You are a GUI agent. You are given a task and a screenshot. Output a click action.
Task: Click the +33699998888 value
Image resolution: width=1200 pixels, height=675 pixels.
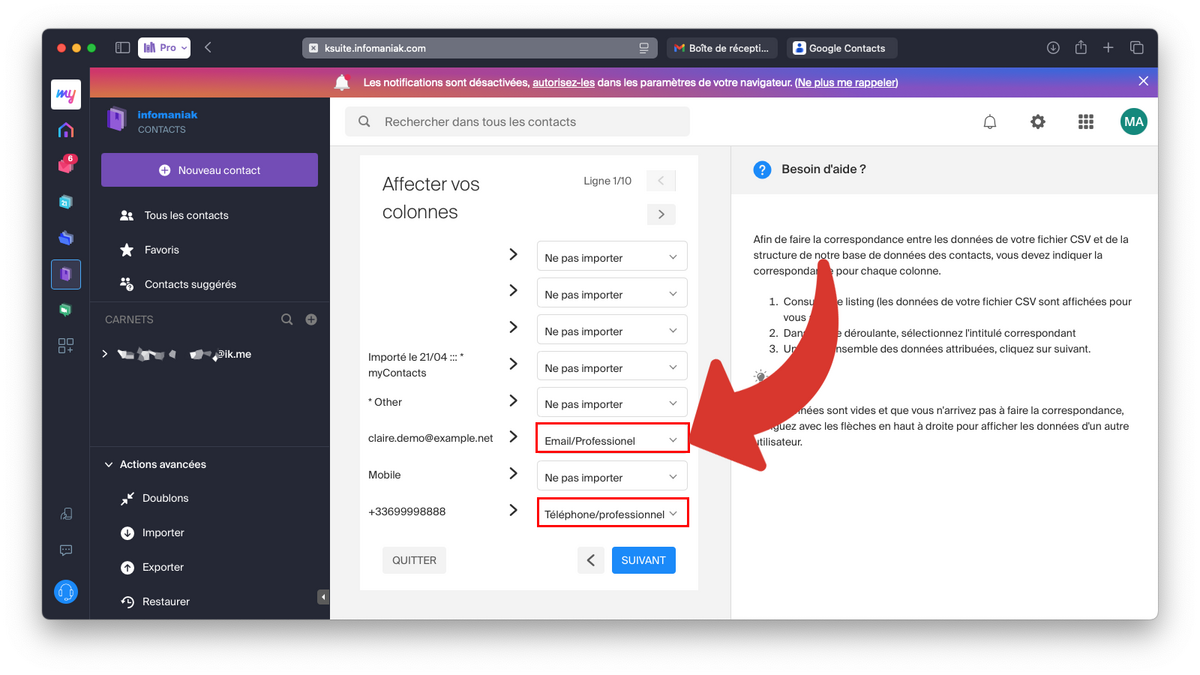point(407,511)
